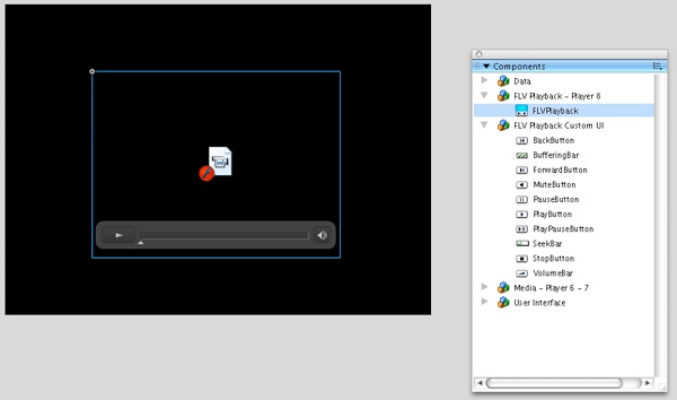Choose the BufferingBar component icon
677x400 pixels.
[522, 156]
